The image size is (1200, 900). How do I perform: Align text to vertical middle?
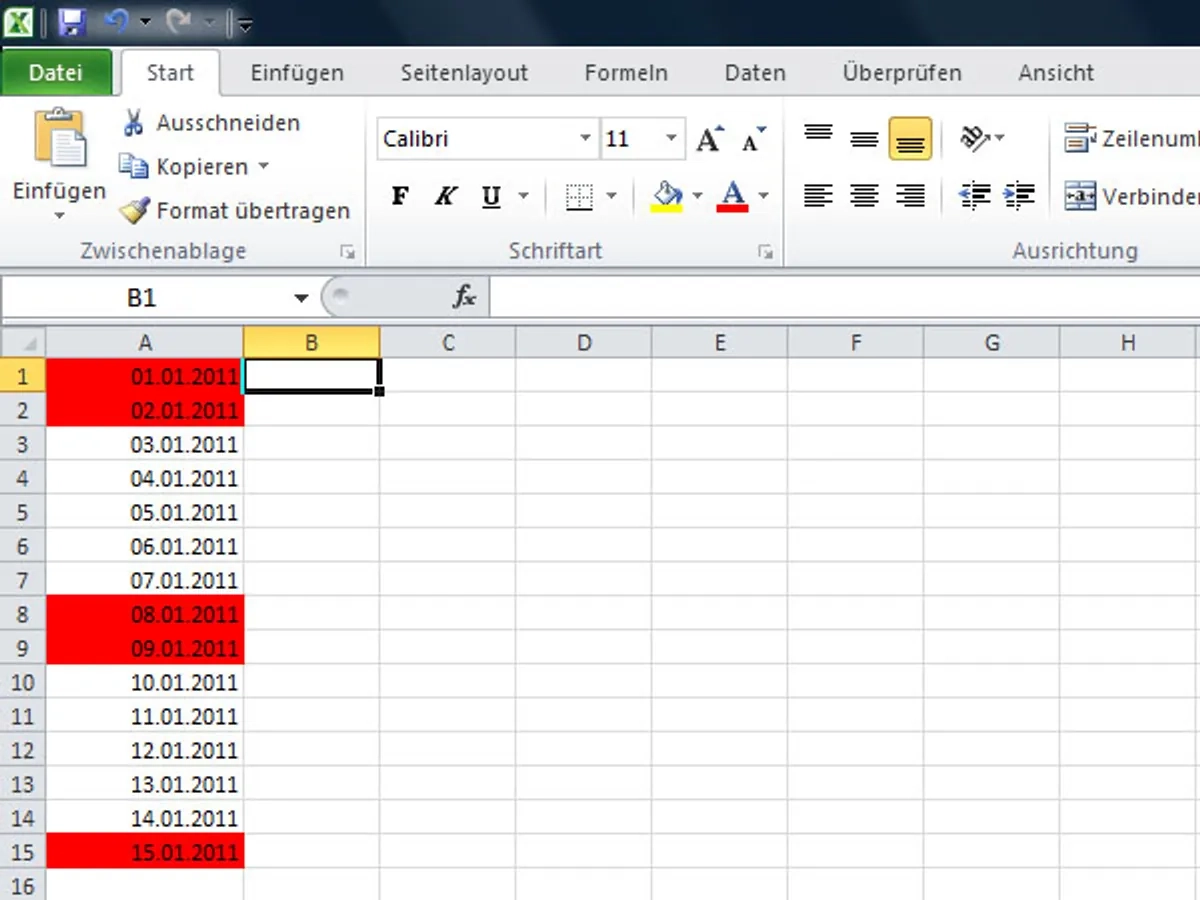click(864, 138)
